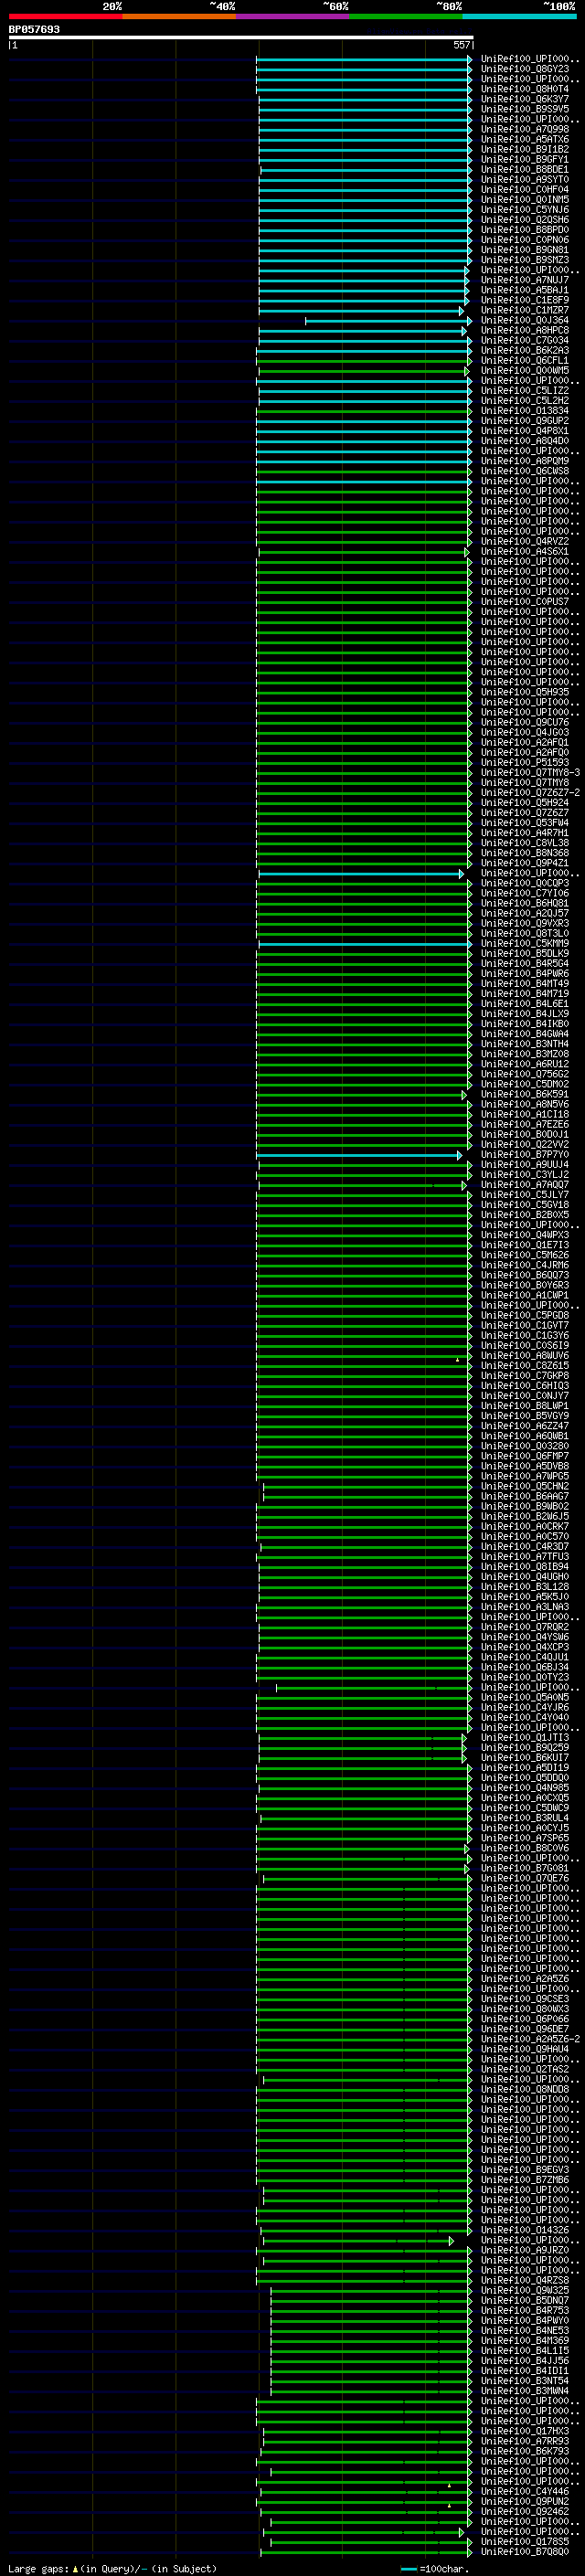
Task: Click UniRef100_Q5H935 label
Action: [x=525, y=692]
